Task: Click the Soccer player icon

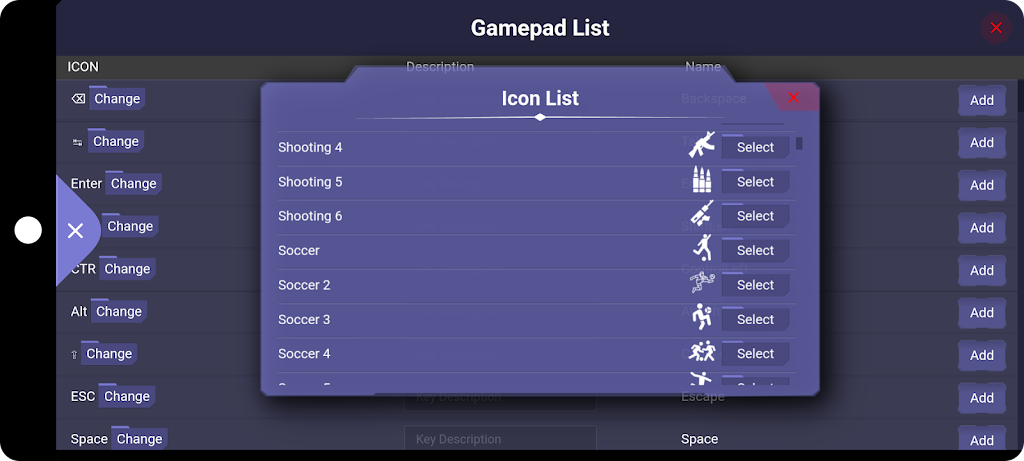Action: coord(703,250)
